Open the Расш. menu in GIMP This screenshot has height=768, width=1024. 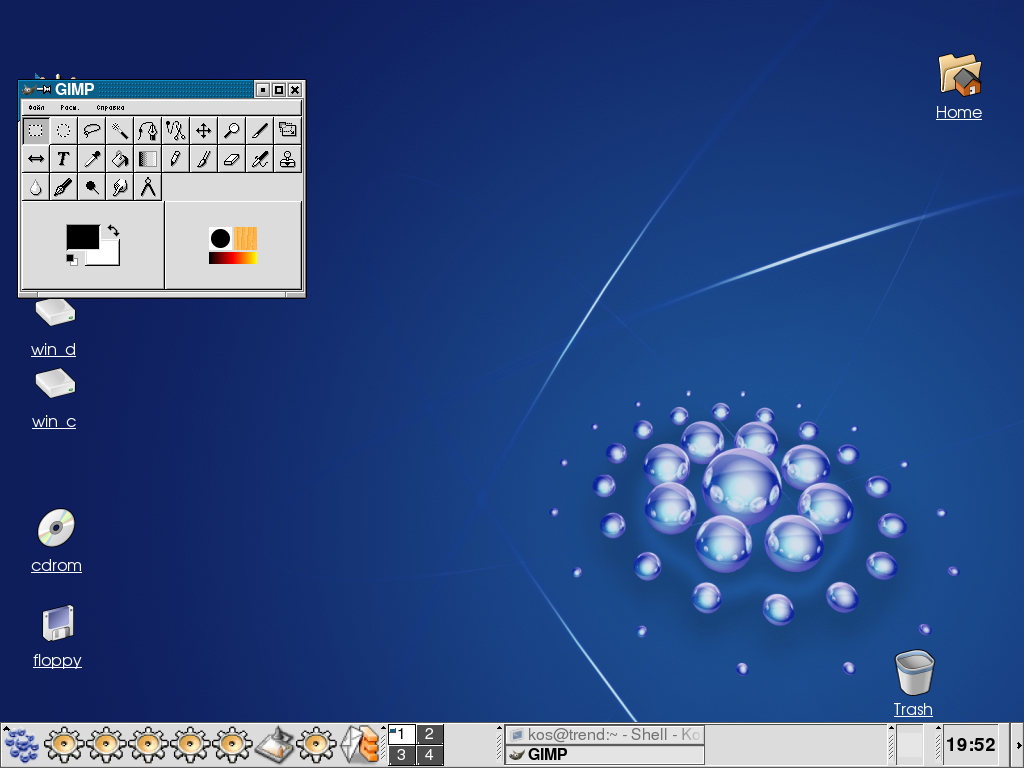pos(70,108)
